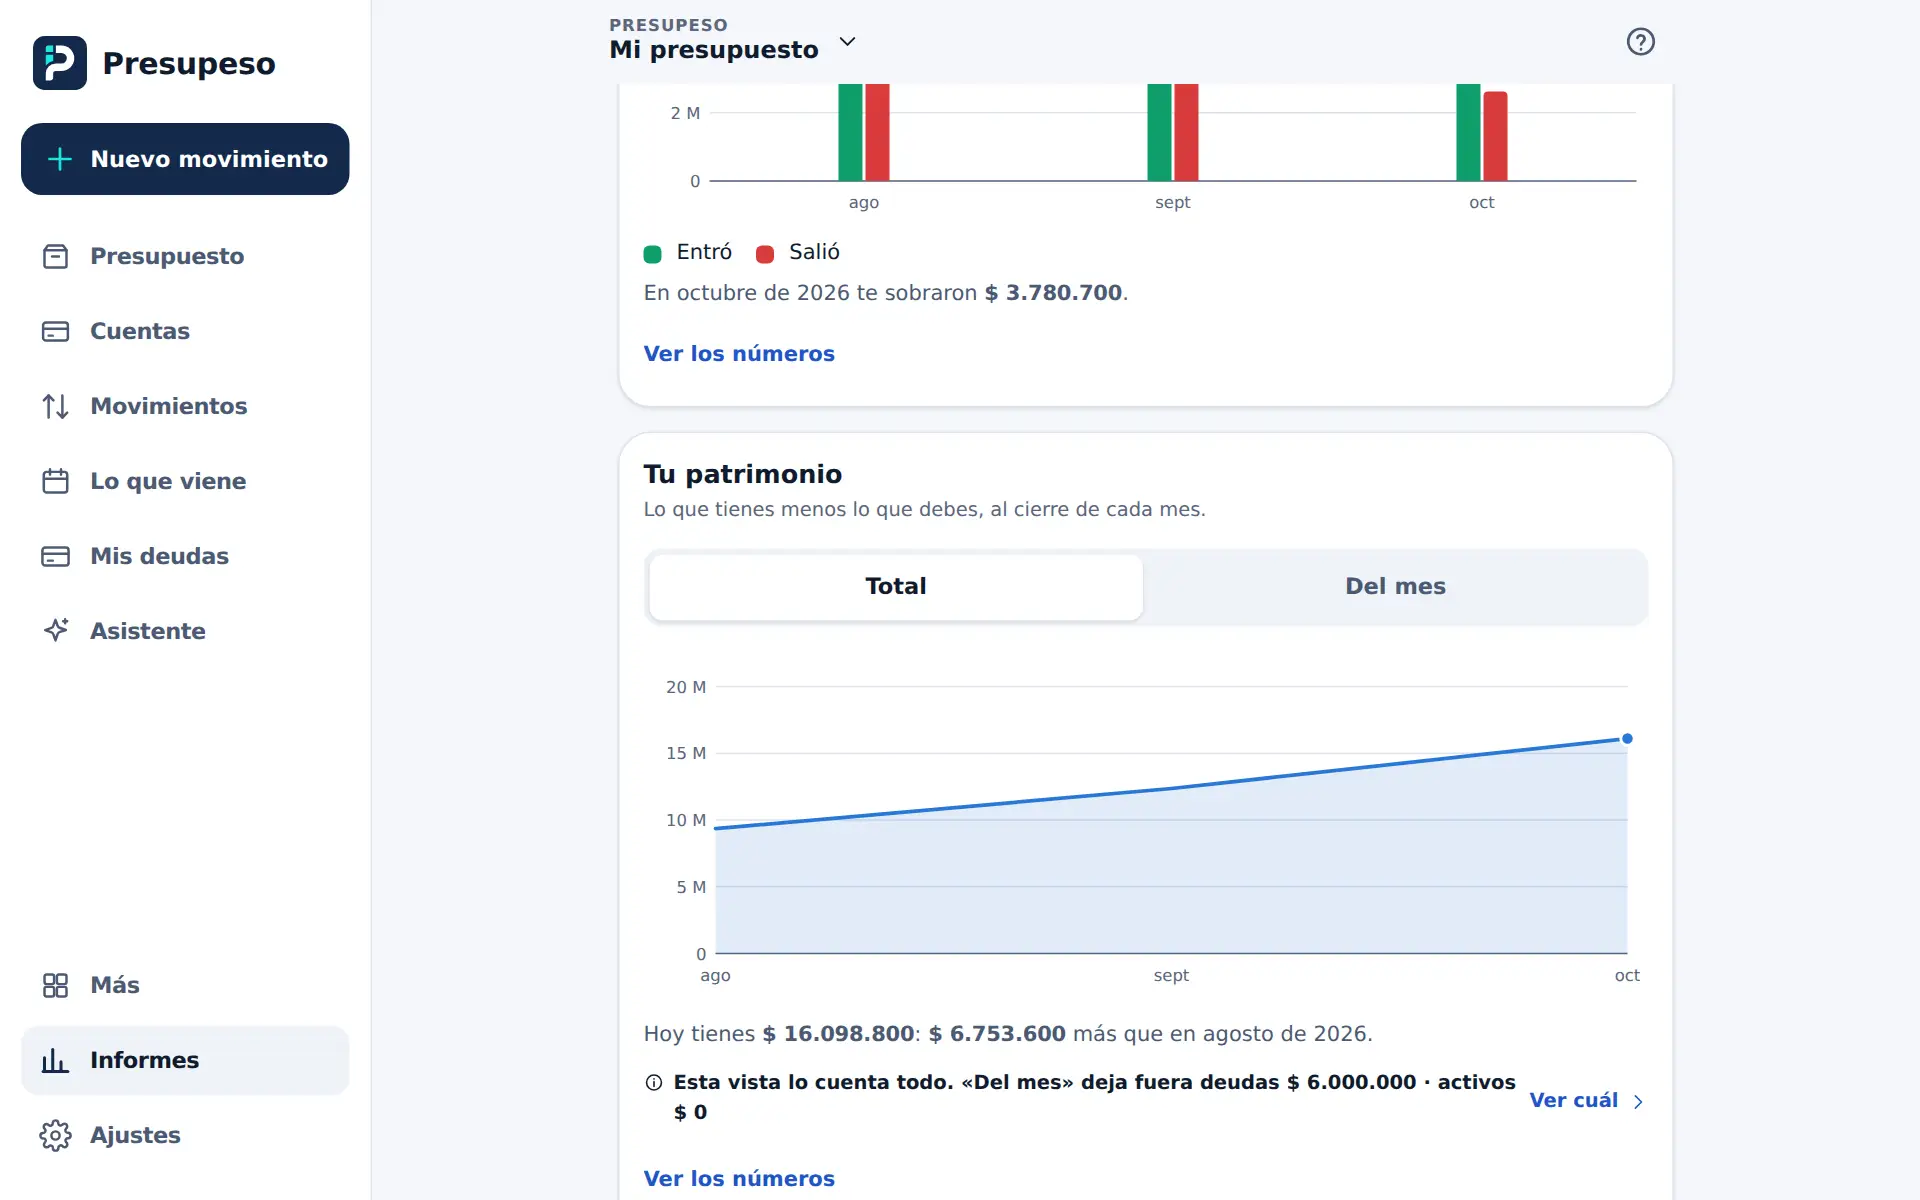
Task: Click the Mis deudas card icon
Action: coord(56,556)
